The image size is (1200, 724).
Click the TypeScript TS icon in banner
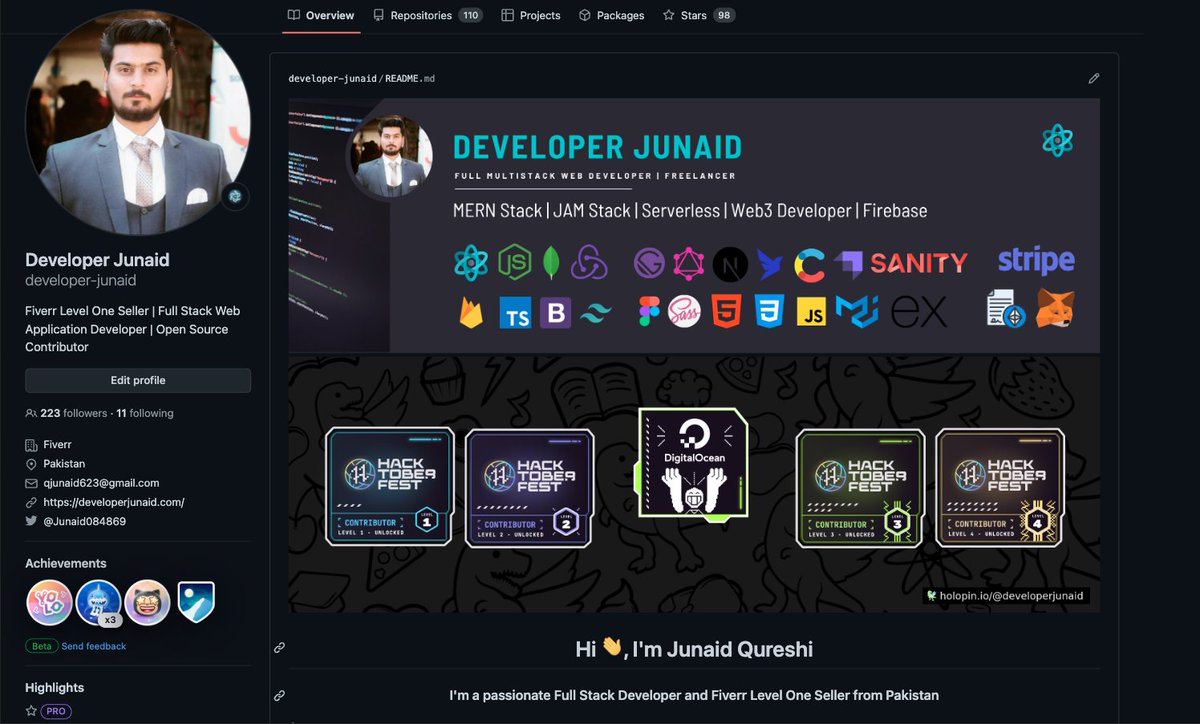click(x=514, y=314)
